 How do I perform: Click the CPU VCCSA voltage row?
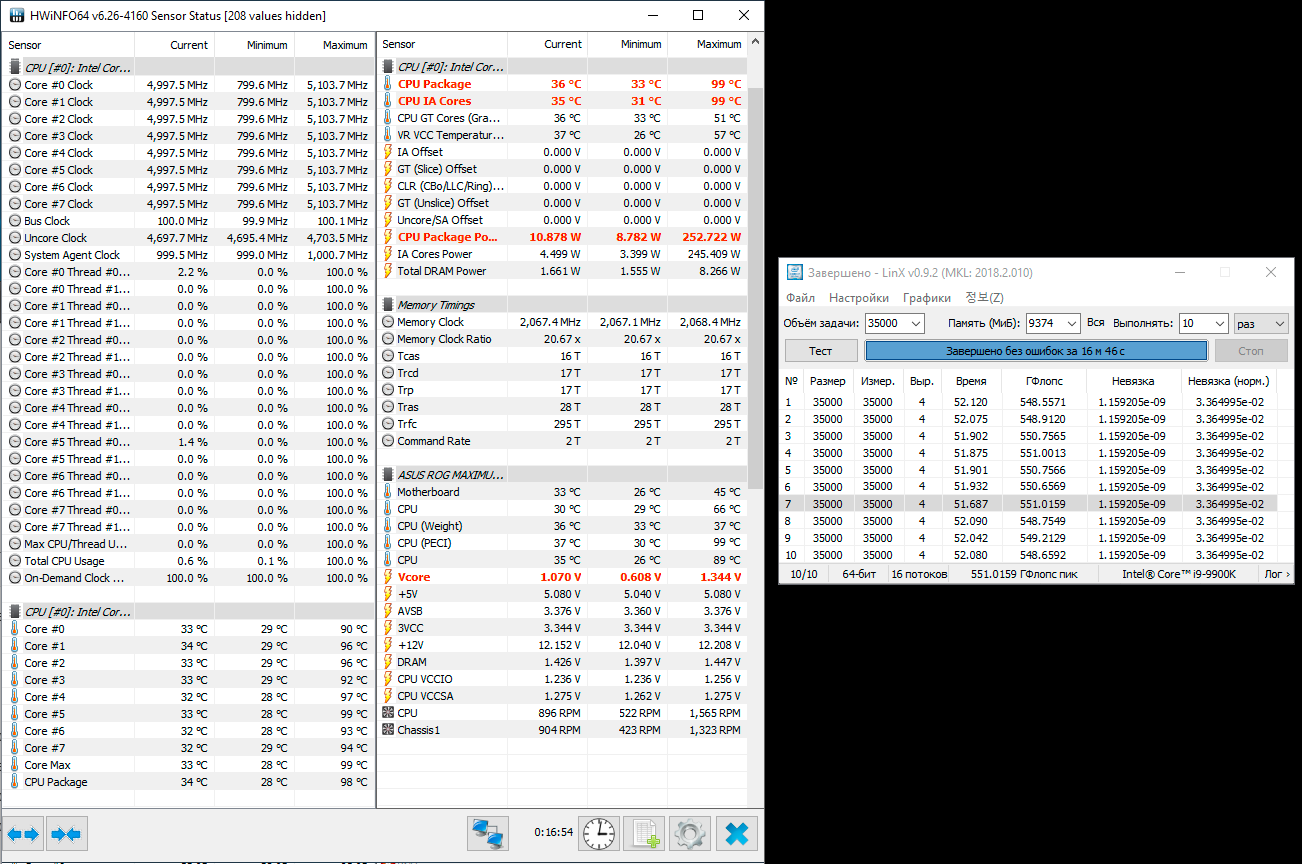coord(563,696)
